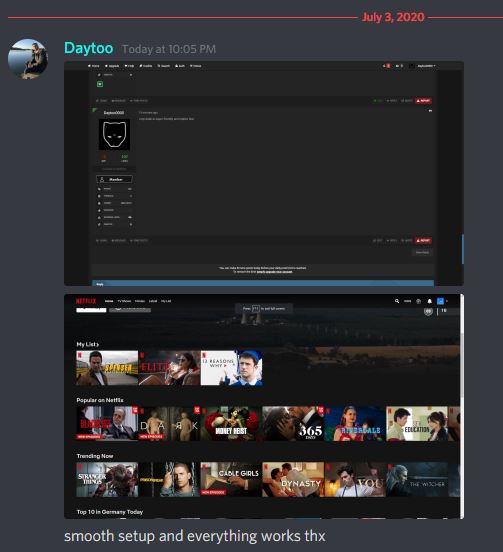Screen dimensions: 503x552
Task: Click the Daytoo username in the message header
Action: (x=88, y=48)
